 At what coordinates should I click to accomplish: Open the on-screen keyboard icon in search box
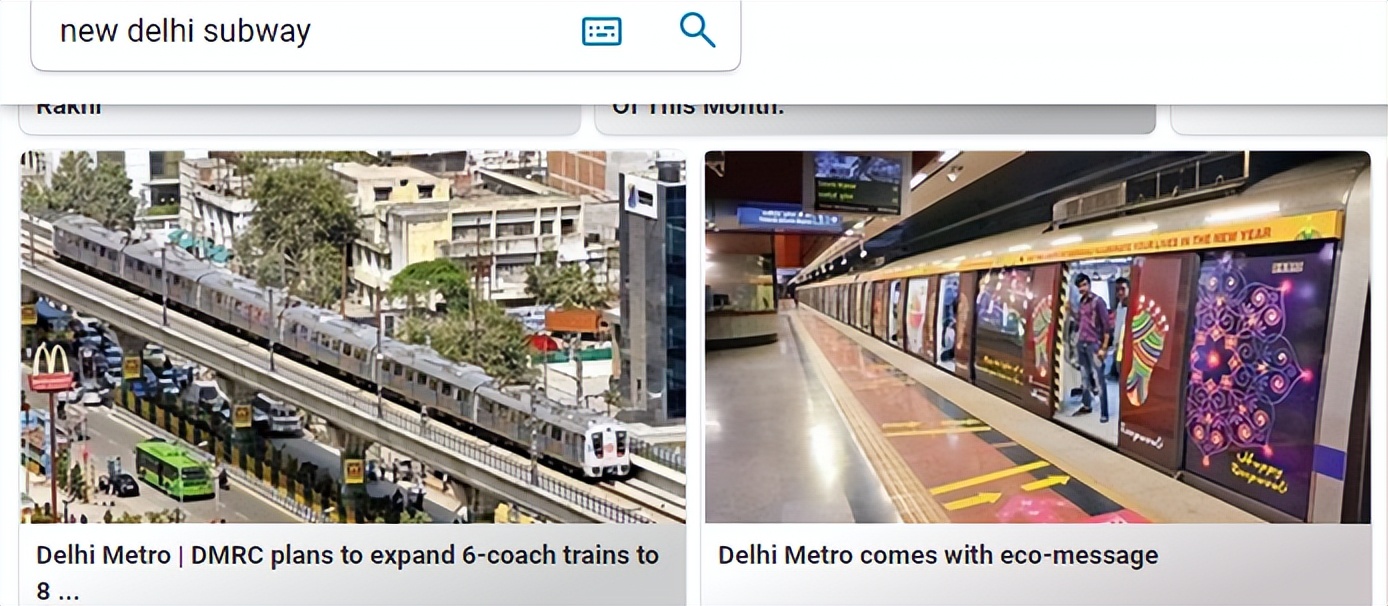[602, 31]
